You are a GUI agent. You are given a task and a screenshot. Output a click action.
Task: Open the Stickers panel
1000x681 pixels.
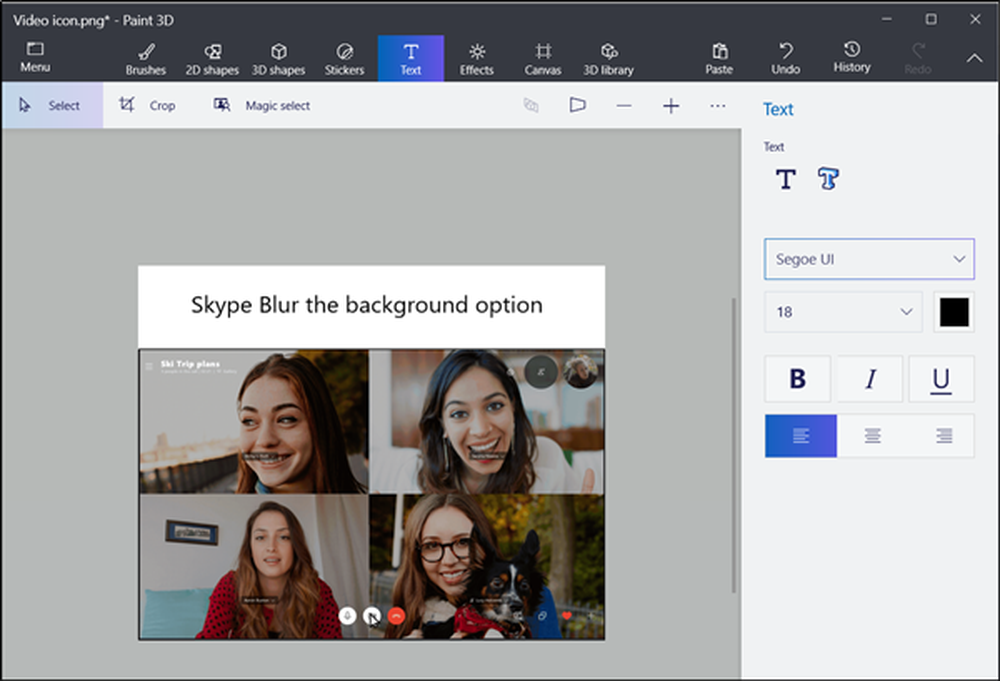344,58
